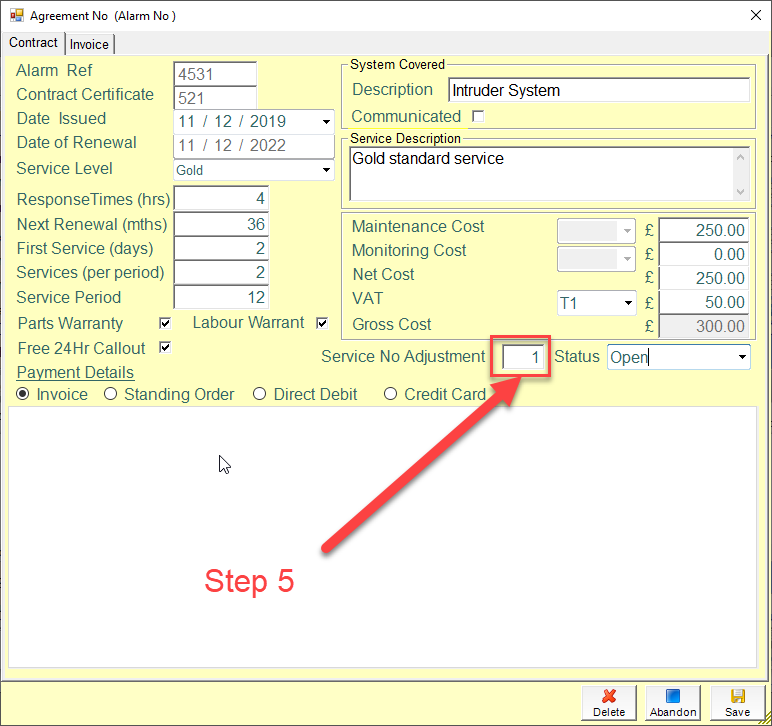Viewport: 772px width, 726px height.
Task: Toggle the Communicated checkbox
Action: [478, 116]
